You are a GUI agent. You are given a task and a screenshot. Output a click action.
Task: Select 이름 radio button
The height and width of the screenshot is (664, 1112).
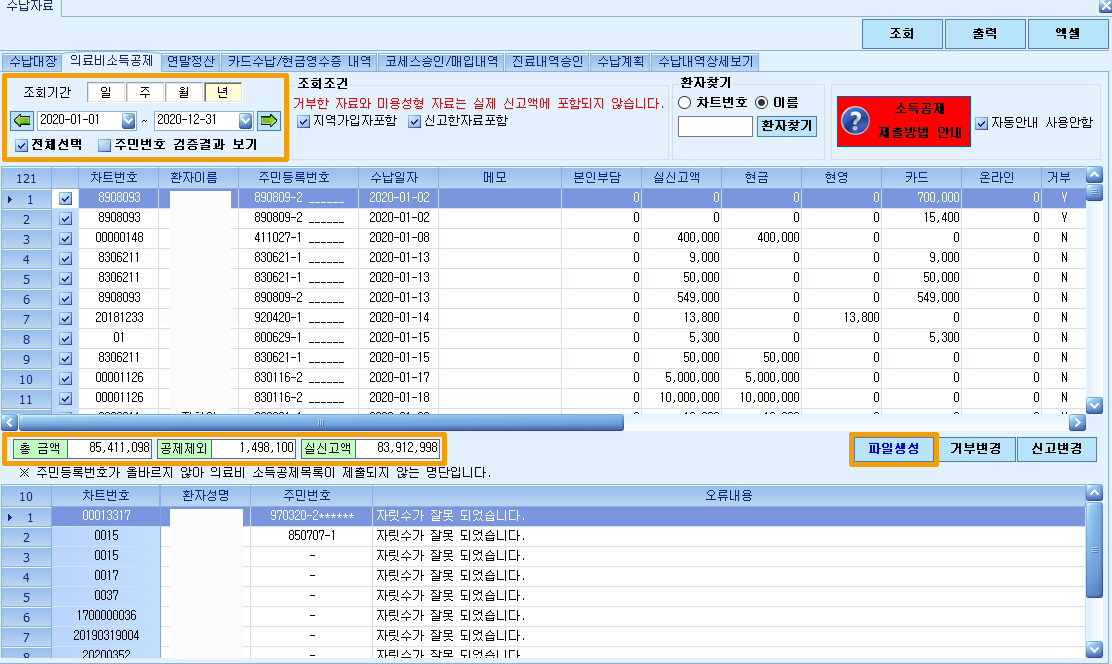pos(762,103)
